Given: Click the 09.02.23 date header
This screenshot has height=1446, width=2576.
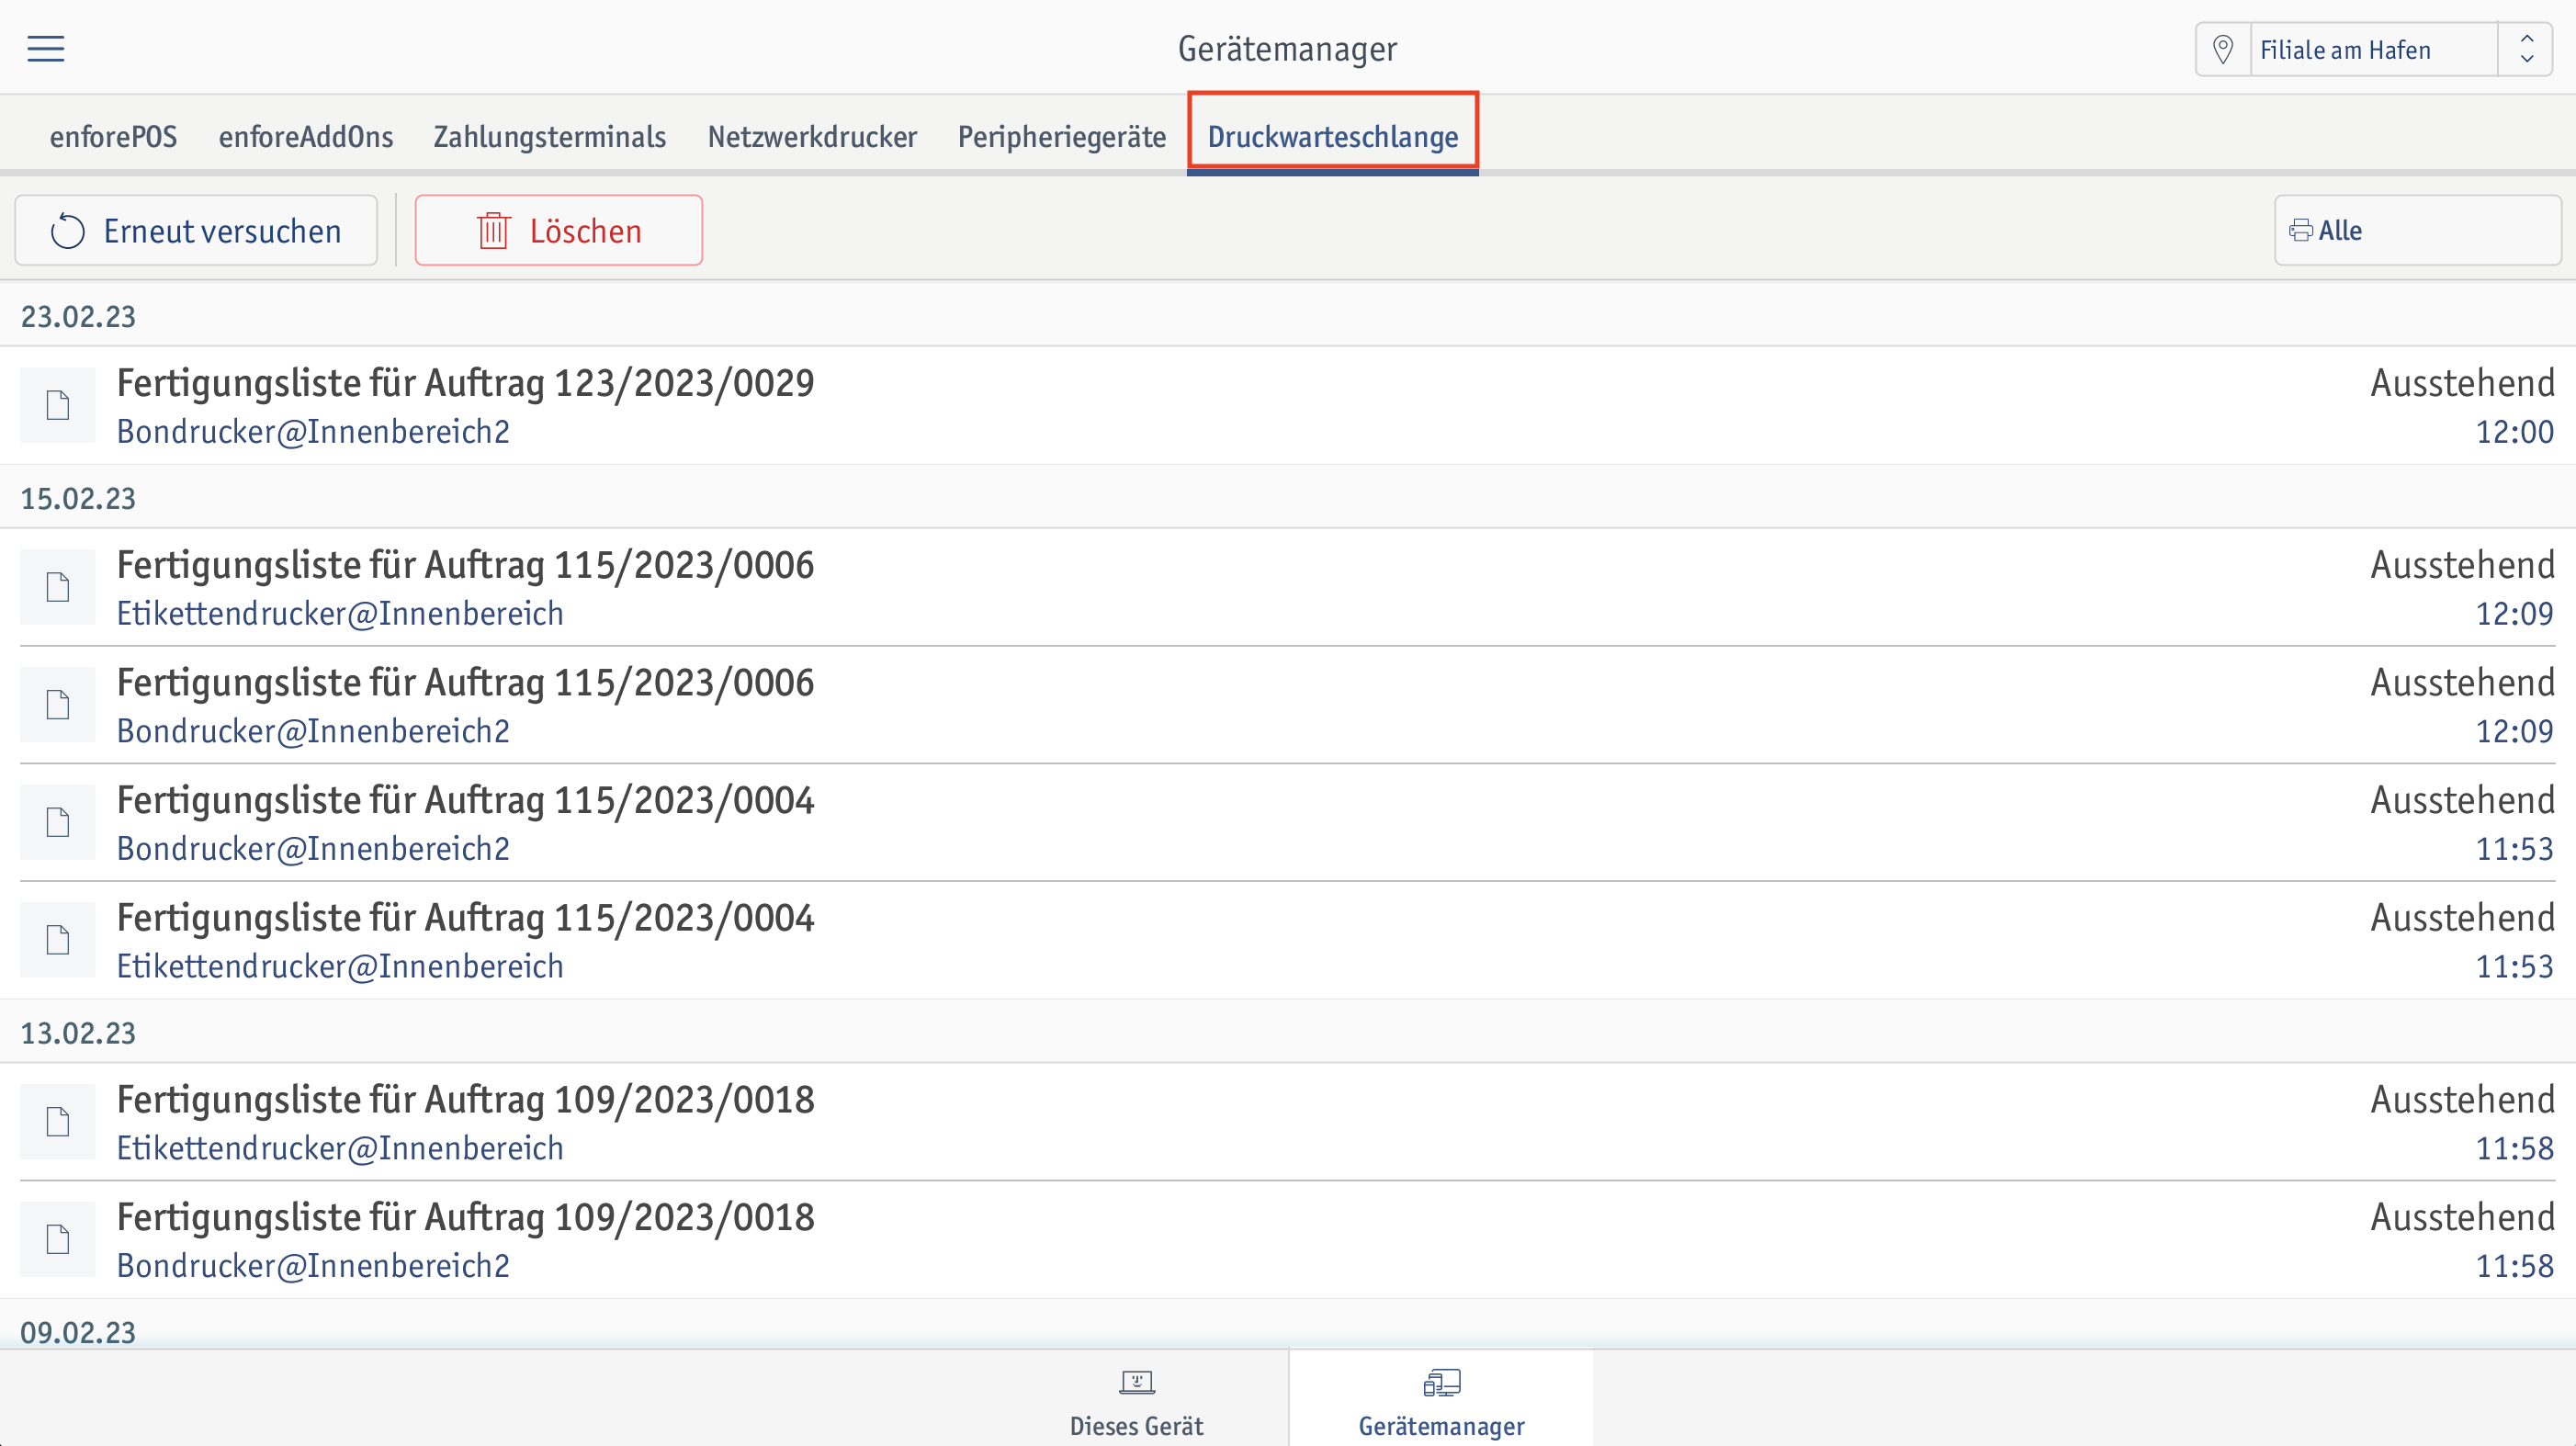Looking at the screenshot, I should point(78,1332).
